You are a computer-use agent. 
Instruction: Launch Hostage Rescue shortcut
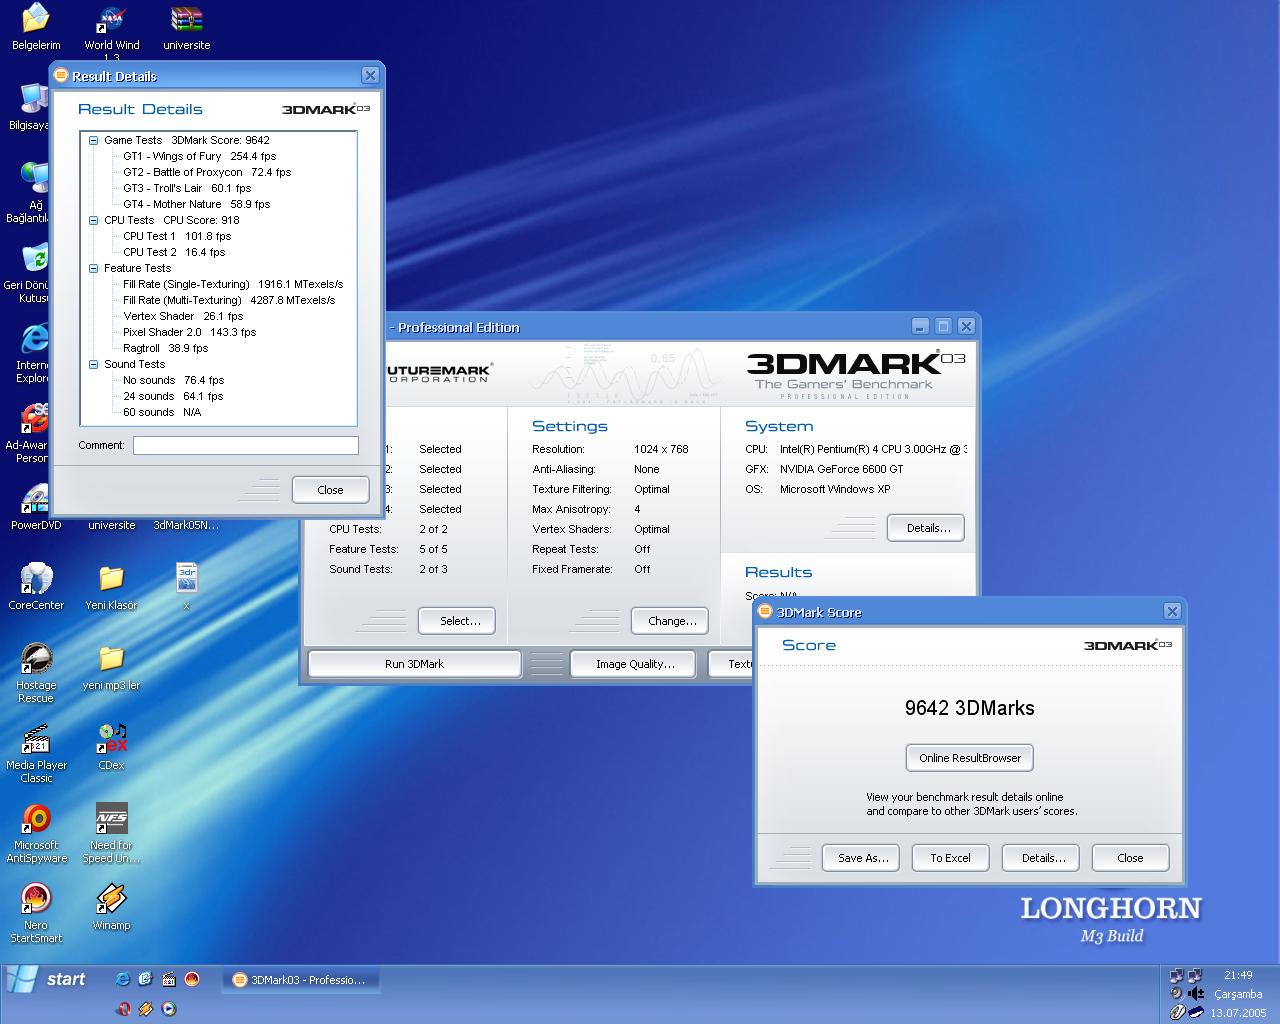pyautogui.click(x=36, y=673)
